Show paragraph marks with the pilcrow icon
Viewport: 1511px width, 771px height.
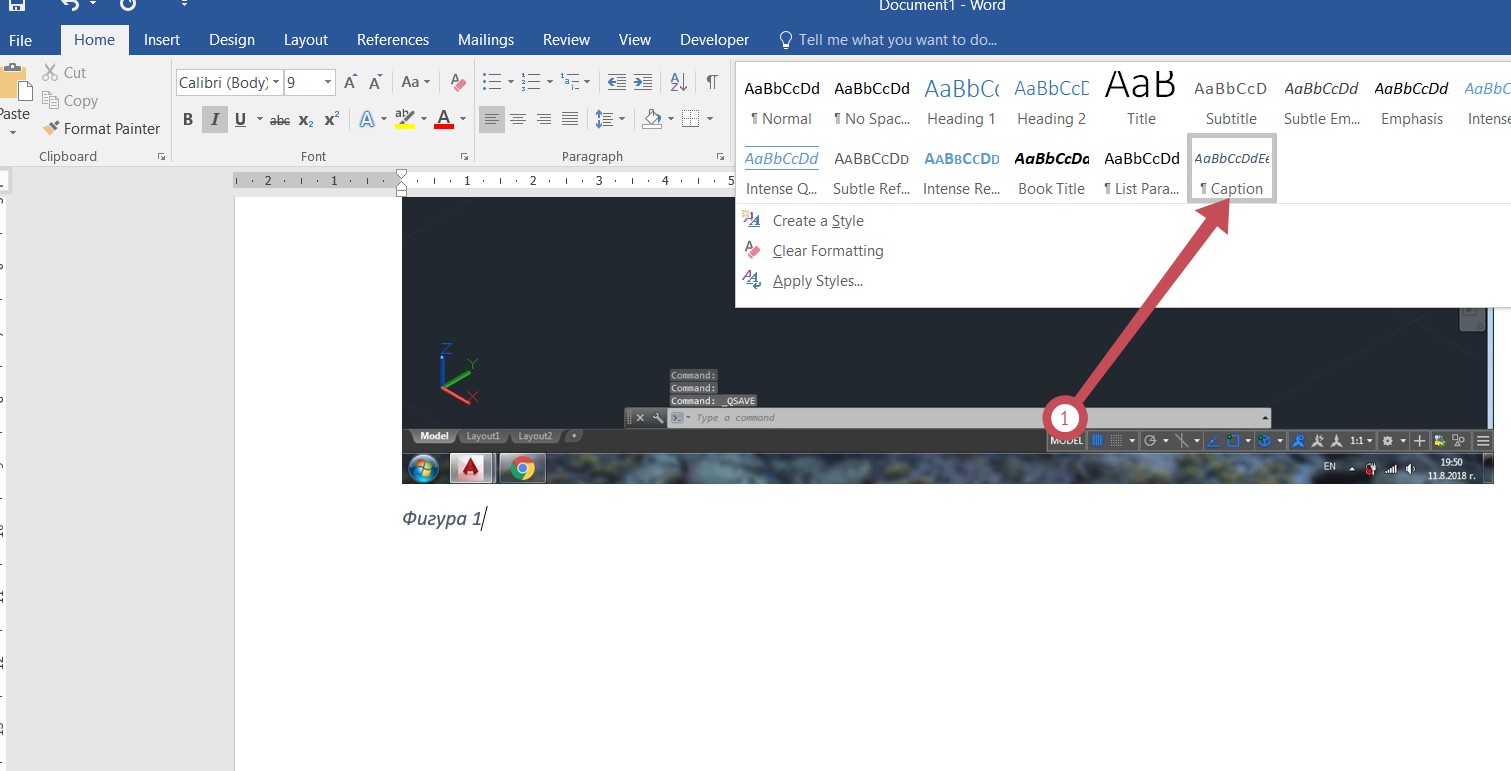711,82
